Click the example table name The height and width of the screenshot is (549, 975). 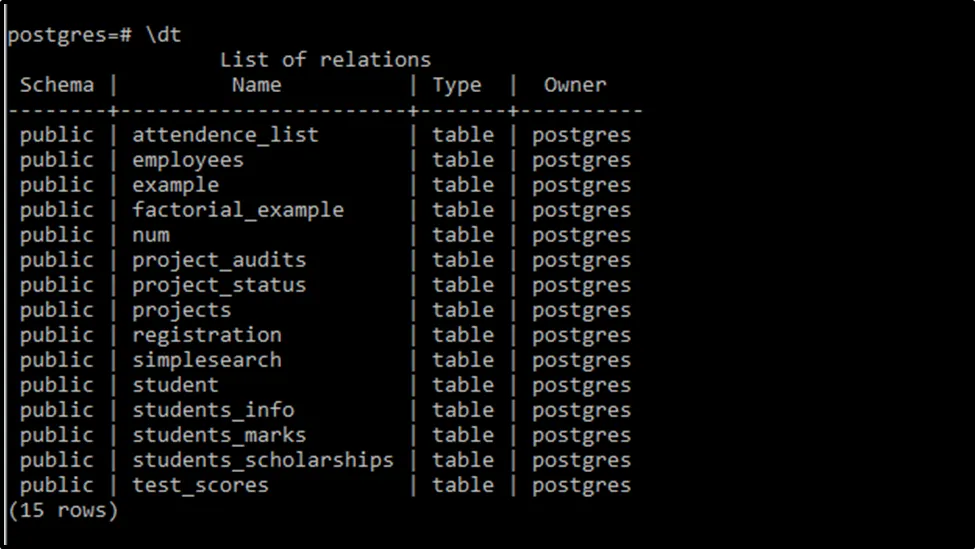(x=175, y=185)
